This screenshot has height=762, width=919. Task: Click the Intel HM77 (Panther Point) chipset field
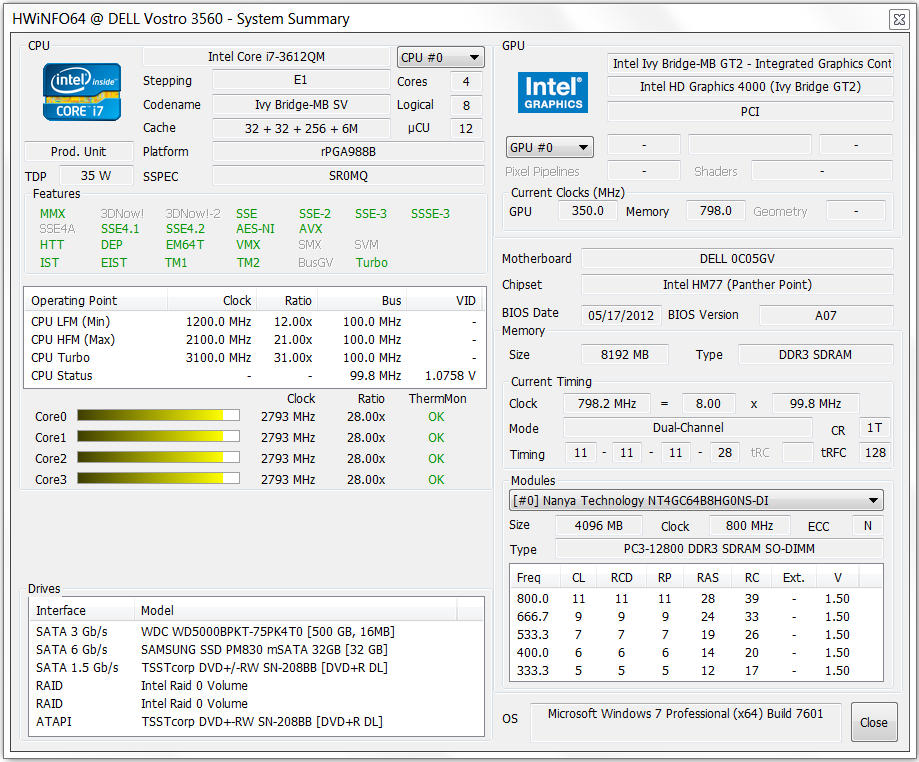point(737,285)
